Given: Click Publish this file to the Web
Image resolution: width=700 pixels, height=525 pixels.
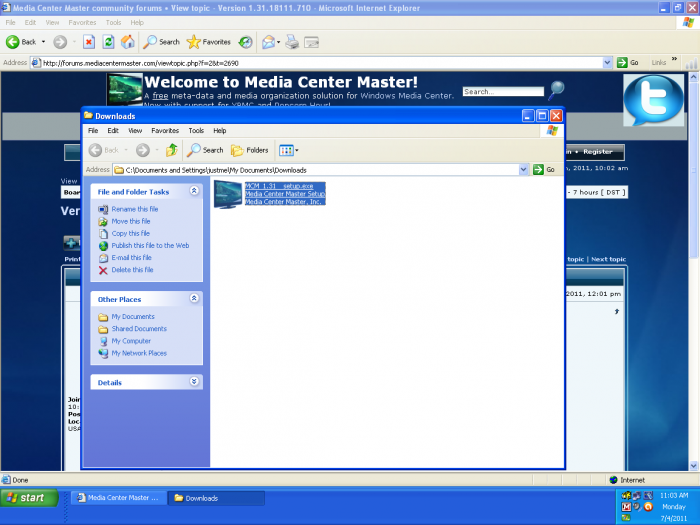Looking at the screenshot, I should point(150,245).
